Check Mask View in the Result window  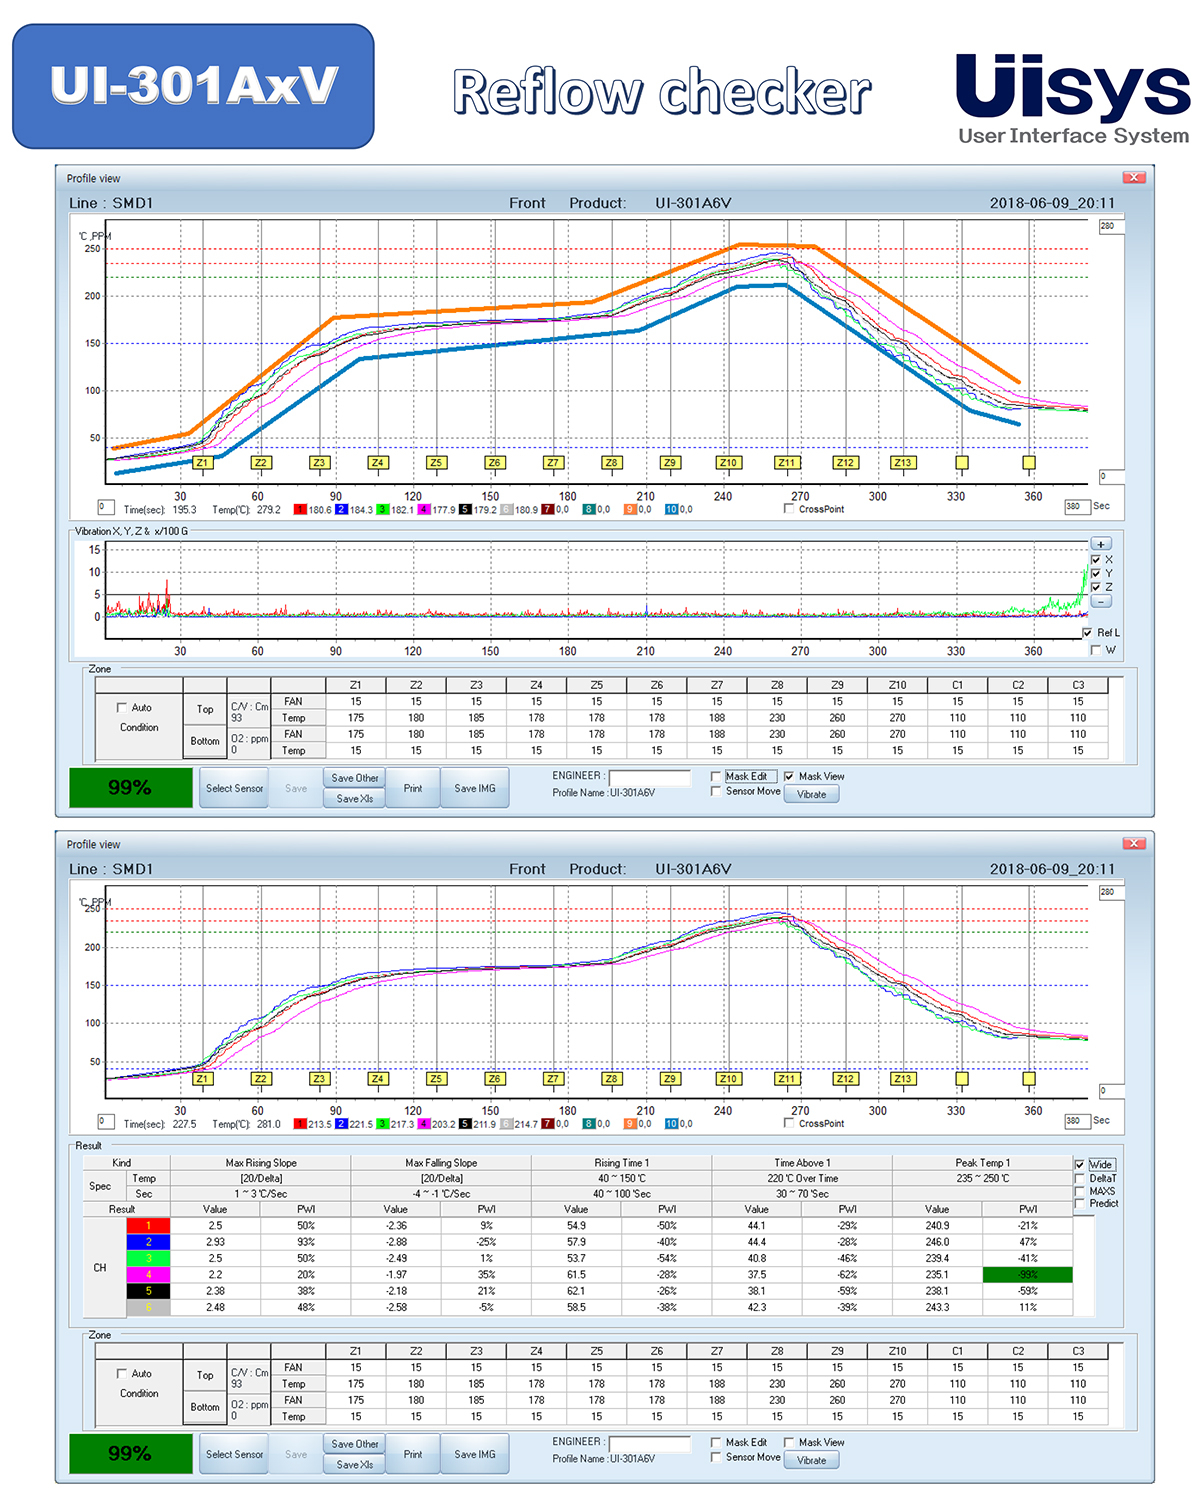coord(790,1442)
